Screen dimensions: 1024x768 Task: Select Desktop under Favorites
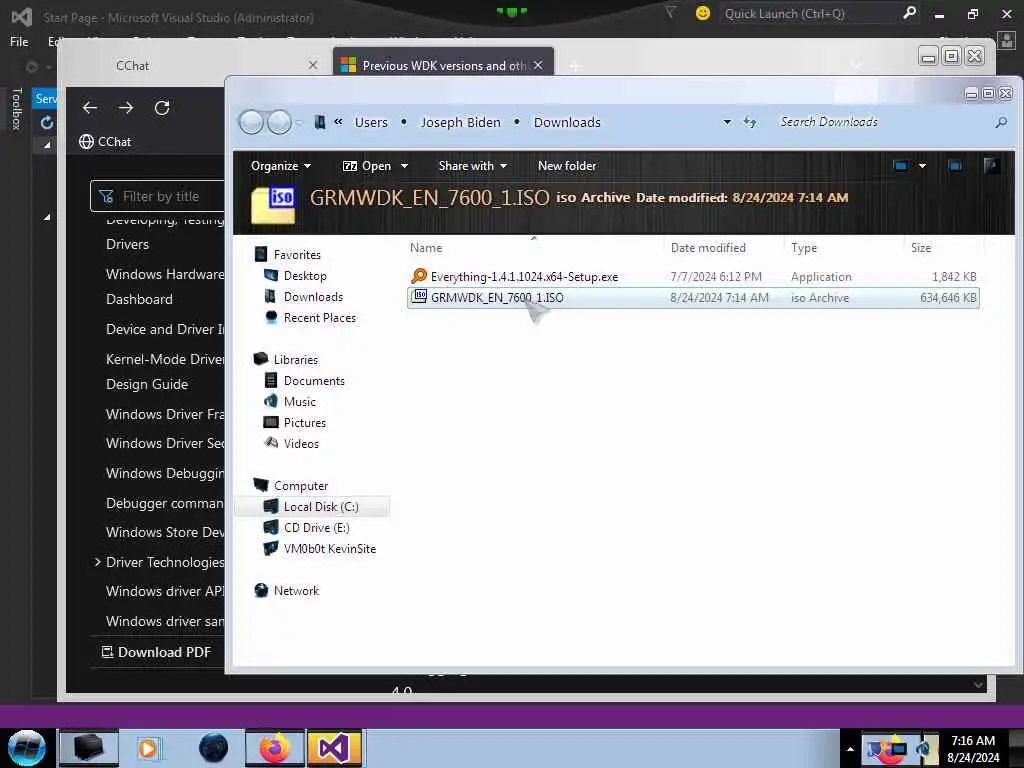305,276
